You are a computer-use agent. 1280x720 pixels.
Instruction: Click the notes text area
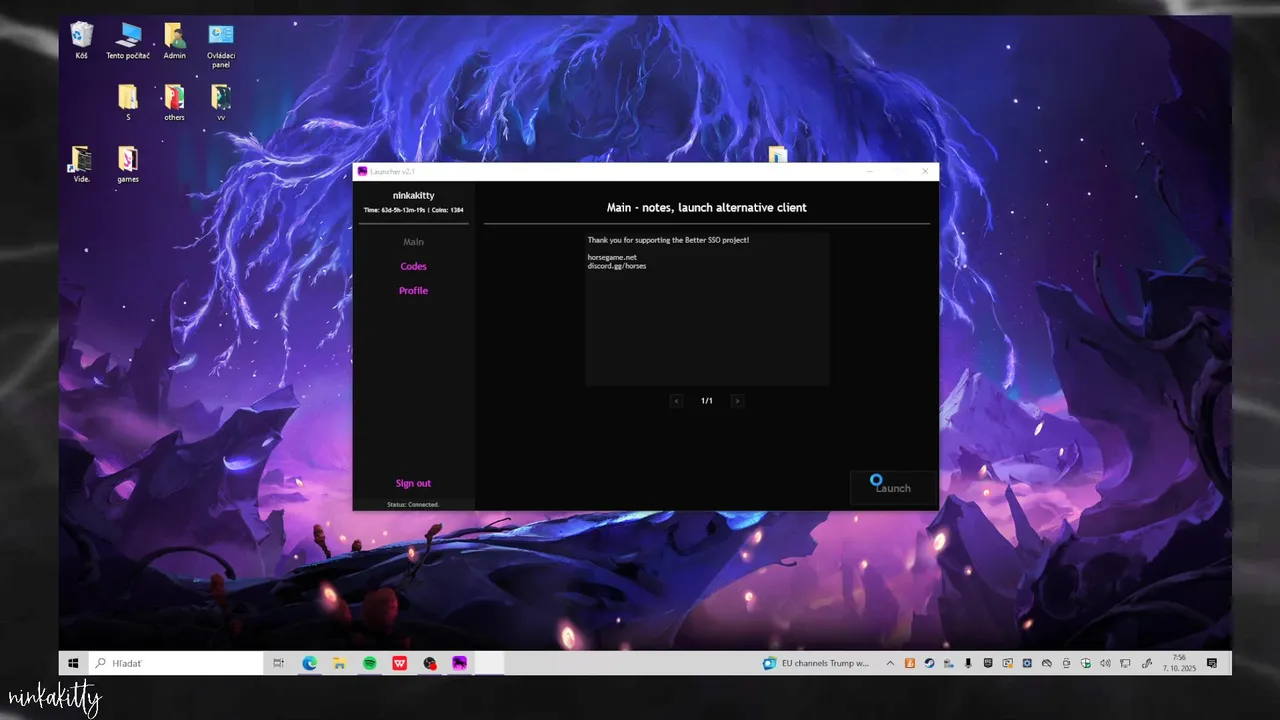[x=707, y=309]
